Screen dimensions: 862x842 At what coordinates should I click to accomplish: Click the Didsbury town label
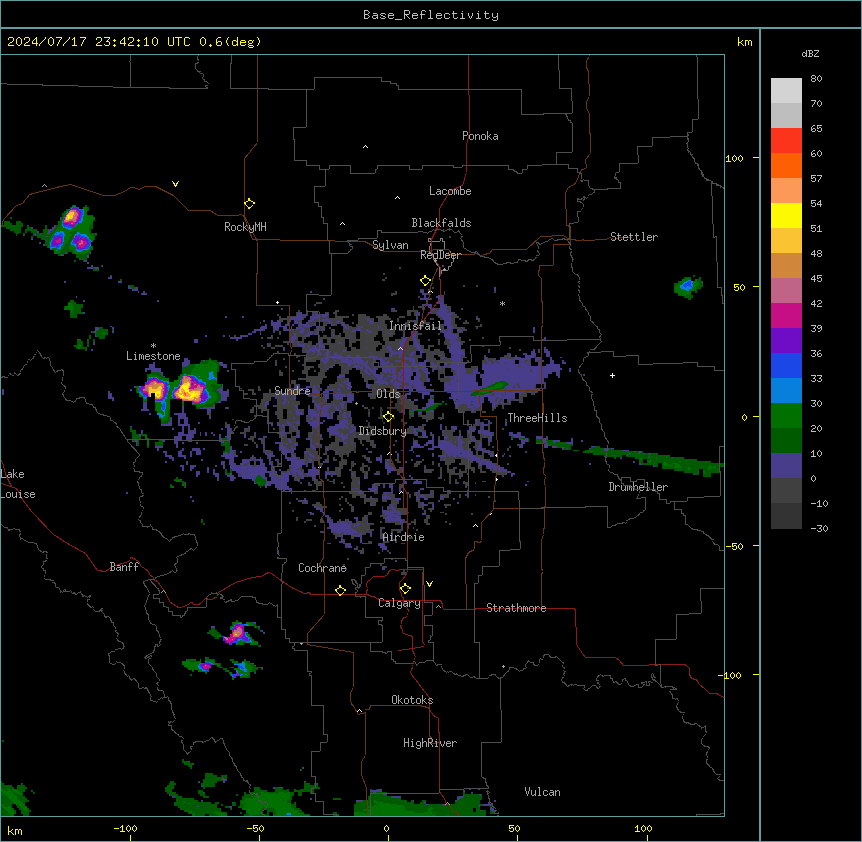pos(383,431)
